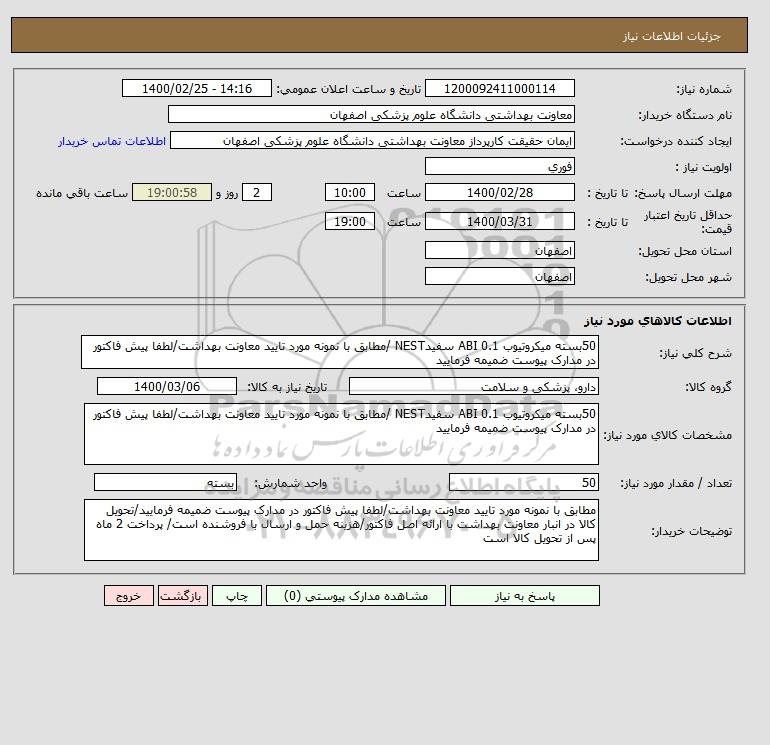Click the validity time field 19:00
Image resolution: width=770 pixels, height=745 pixels.
[x=350, y=221]
